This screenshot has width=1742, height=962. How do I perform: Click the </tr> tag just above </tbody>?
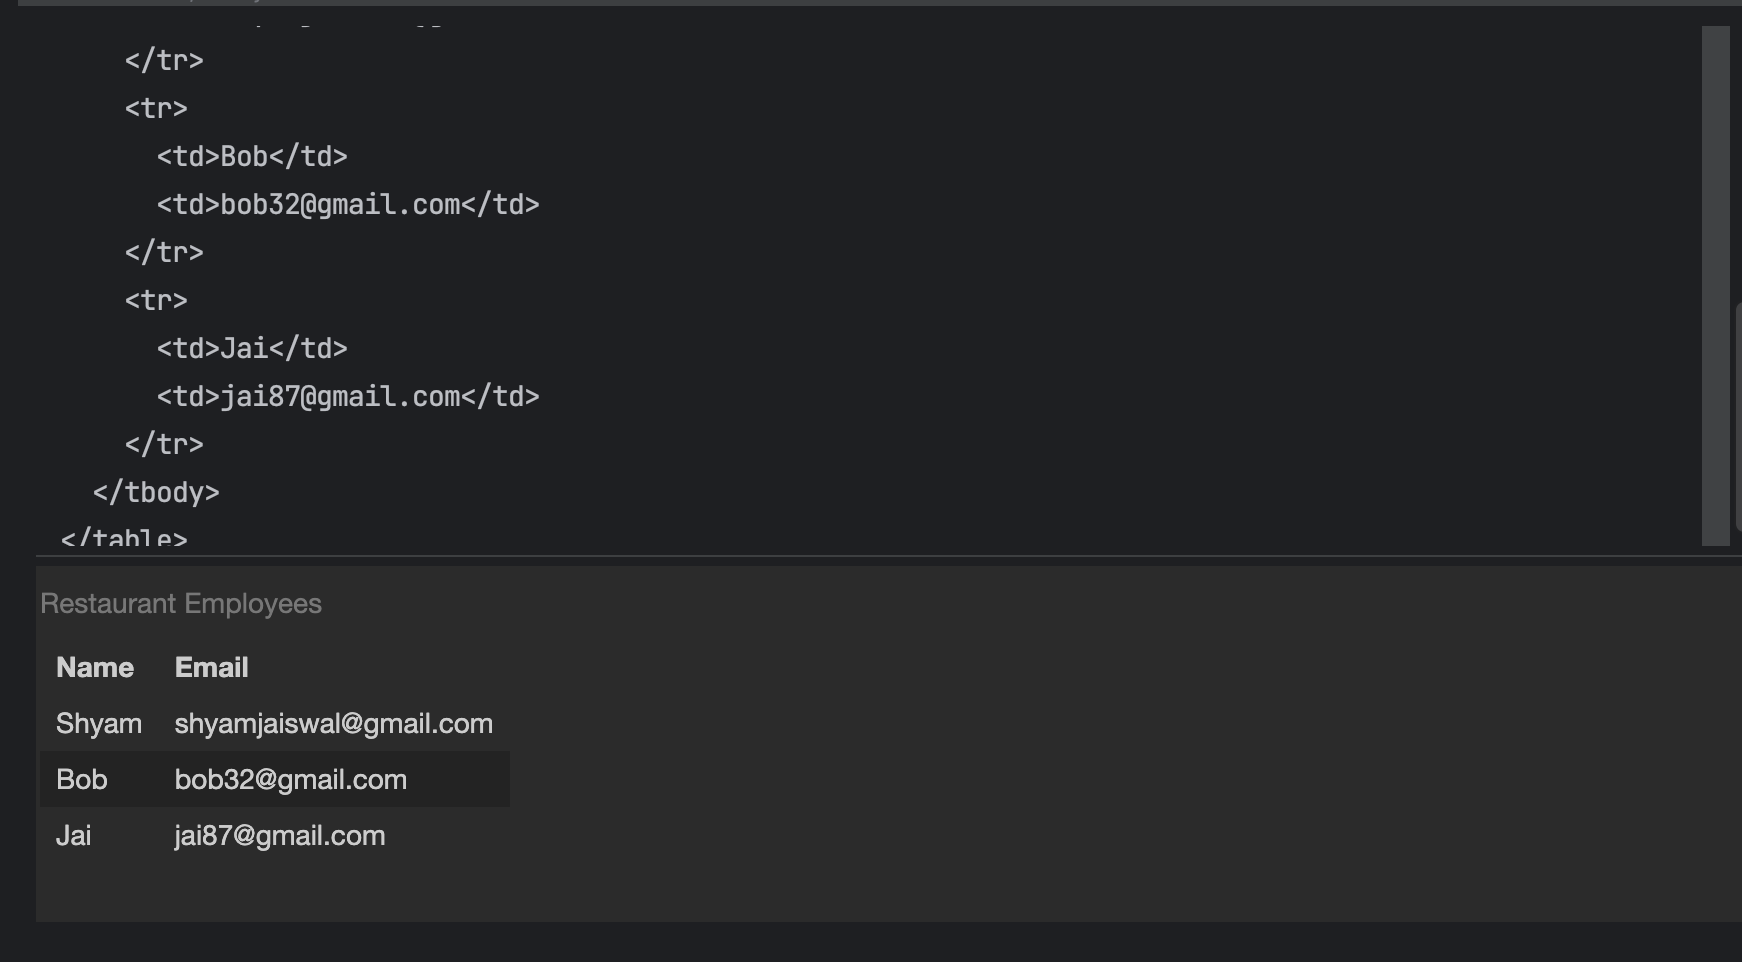coord(164,444)
